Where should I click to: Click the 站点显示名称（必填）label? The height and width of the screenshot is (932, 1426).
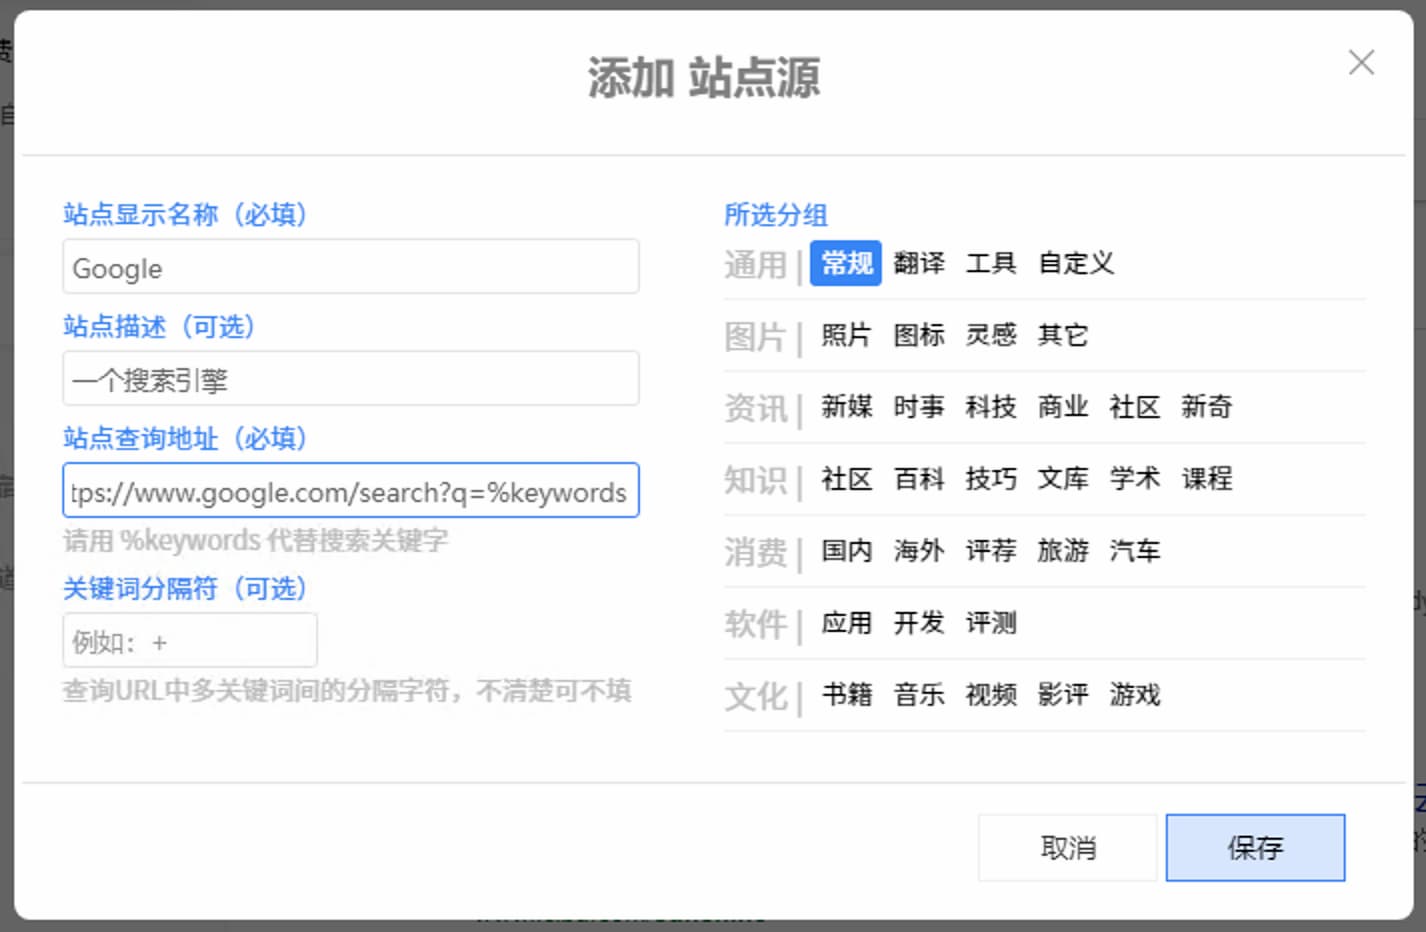point(185,214)
